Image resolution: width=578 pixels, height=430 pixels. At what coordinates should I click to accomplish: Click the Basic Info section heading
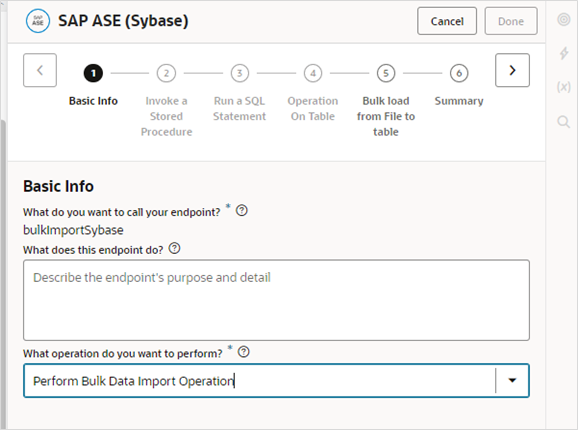(x=58, y=186)
